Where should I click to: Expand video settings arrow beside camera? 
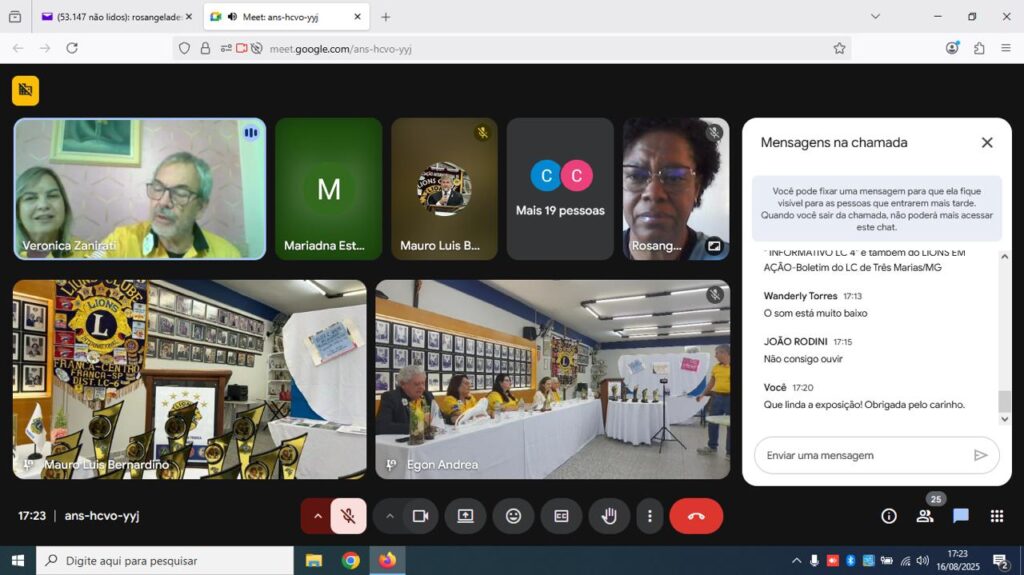390,516
